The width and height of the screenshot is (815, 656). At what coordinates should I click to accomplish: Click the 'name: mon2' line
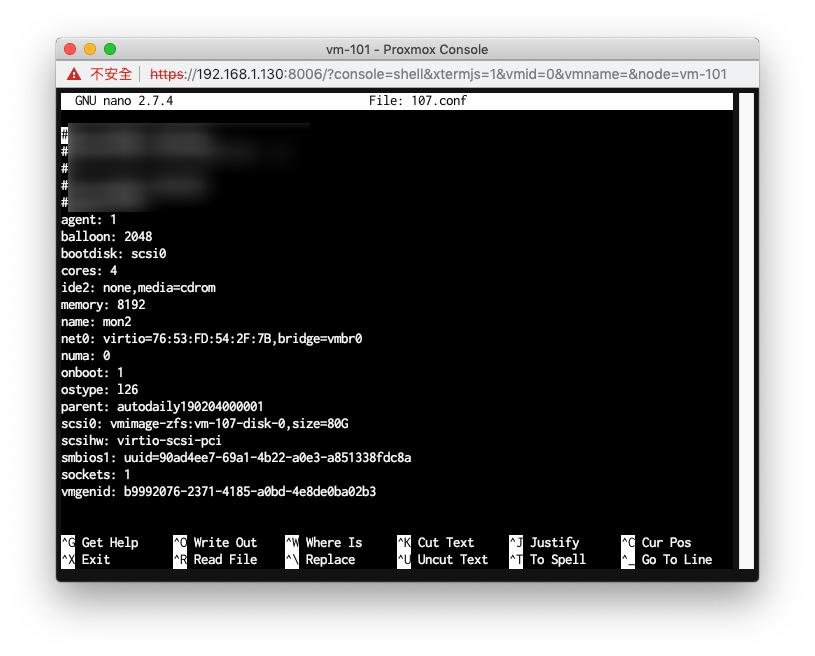[96, 322]
